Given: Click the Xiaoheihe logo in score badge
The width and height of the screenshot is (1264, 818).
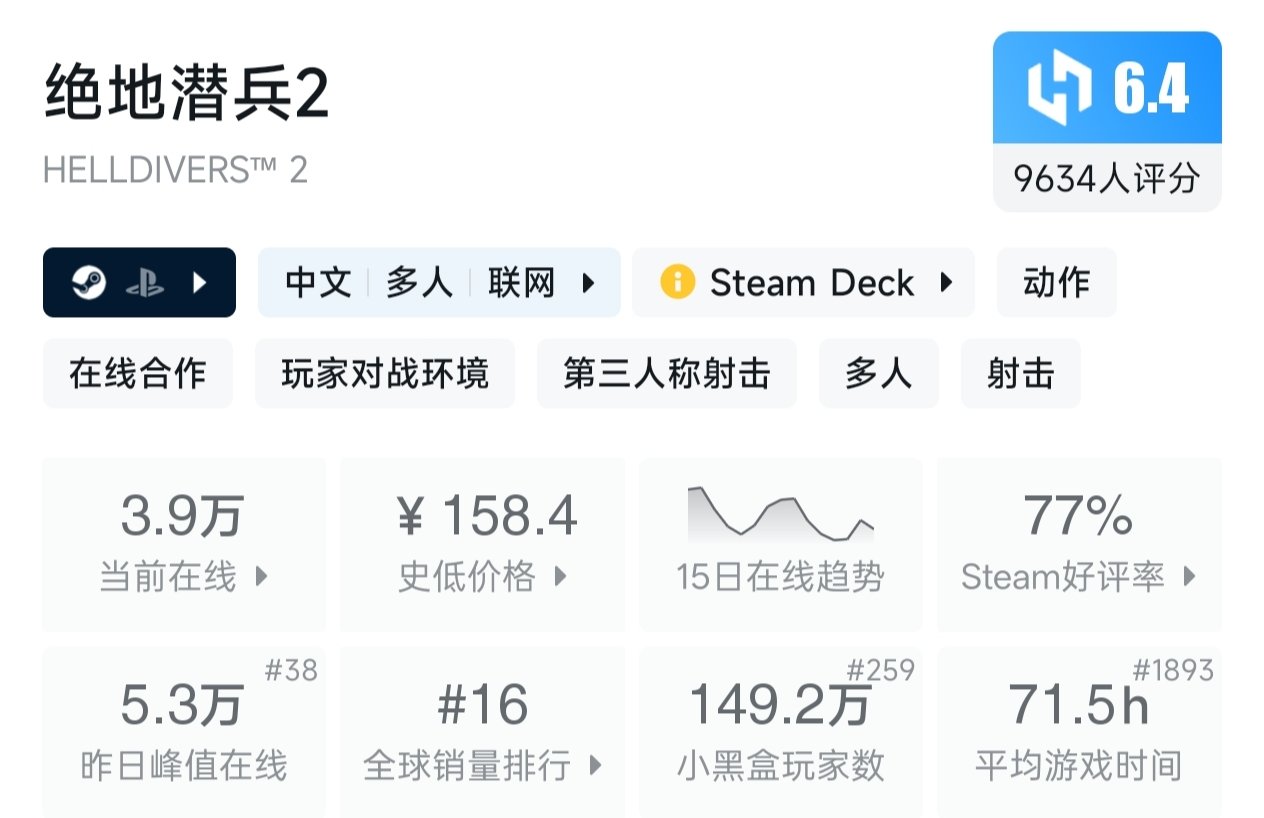Looking at the screenshot, I should pyautogui.click(x=1060, y=88).
